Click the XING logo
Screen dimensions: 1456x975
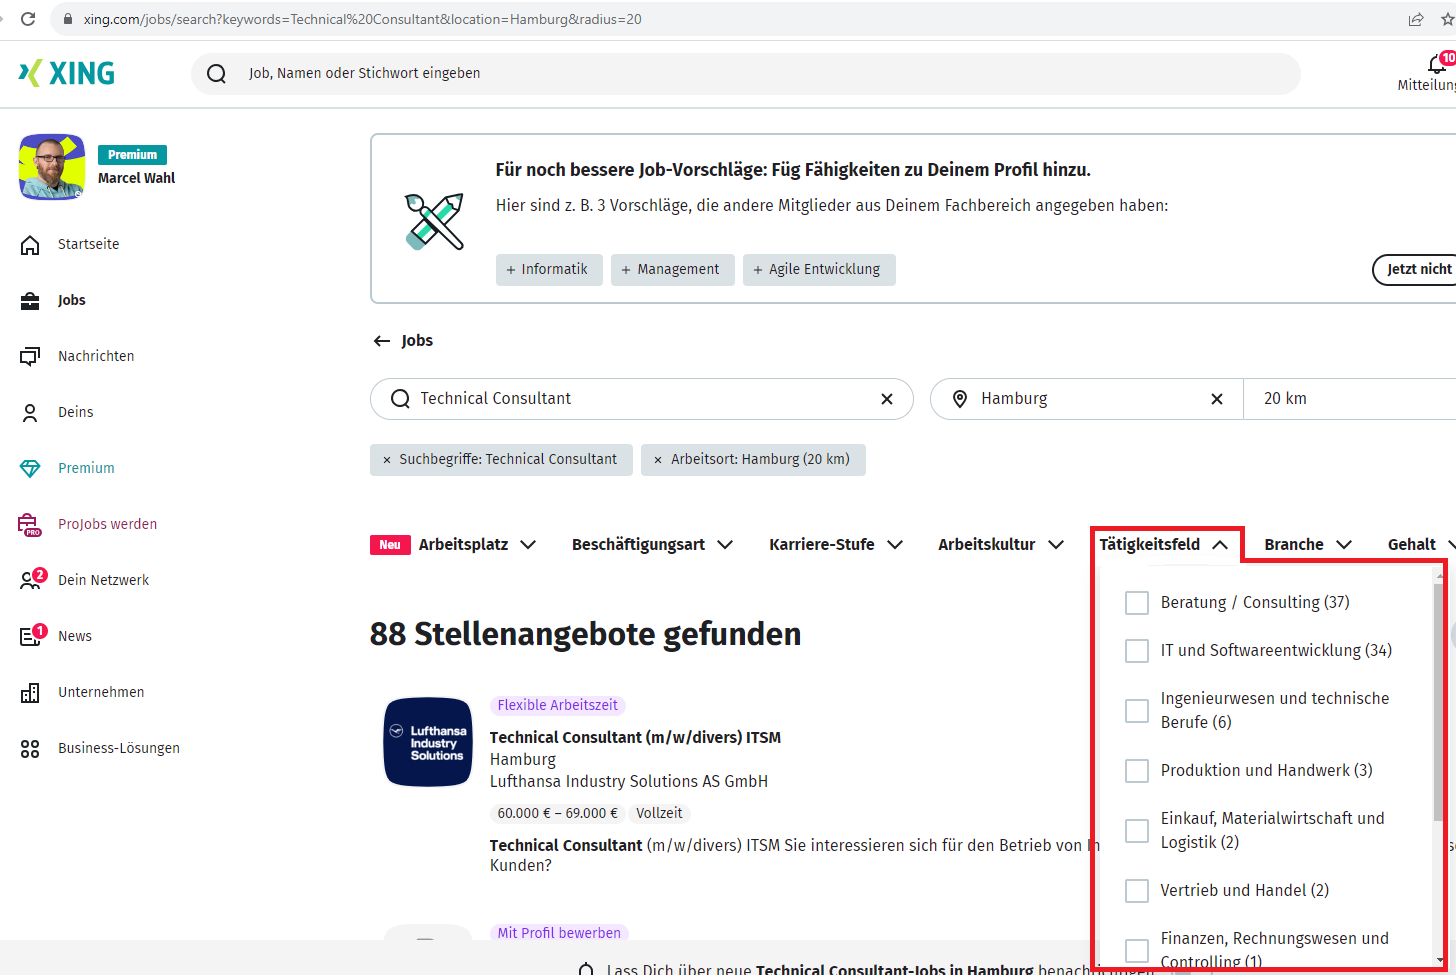[67, 73]
